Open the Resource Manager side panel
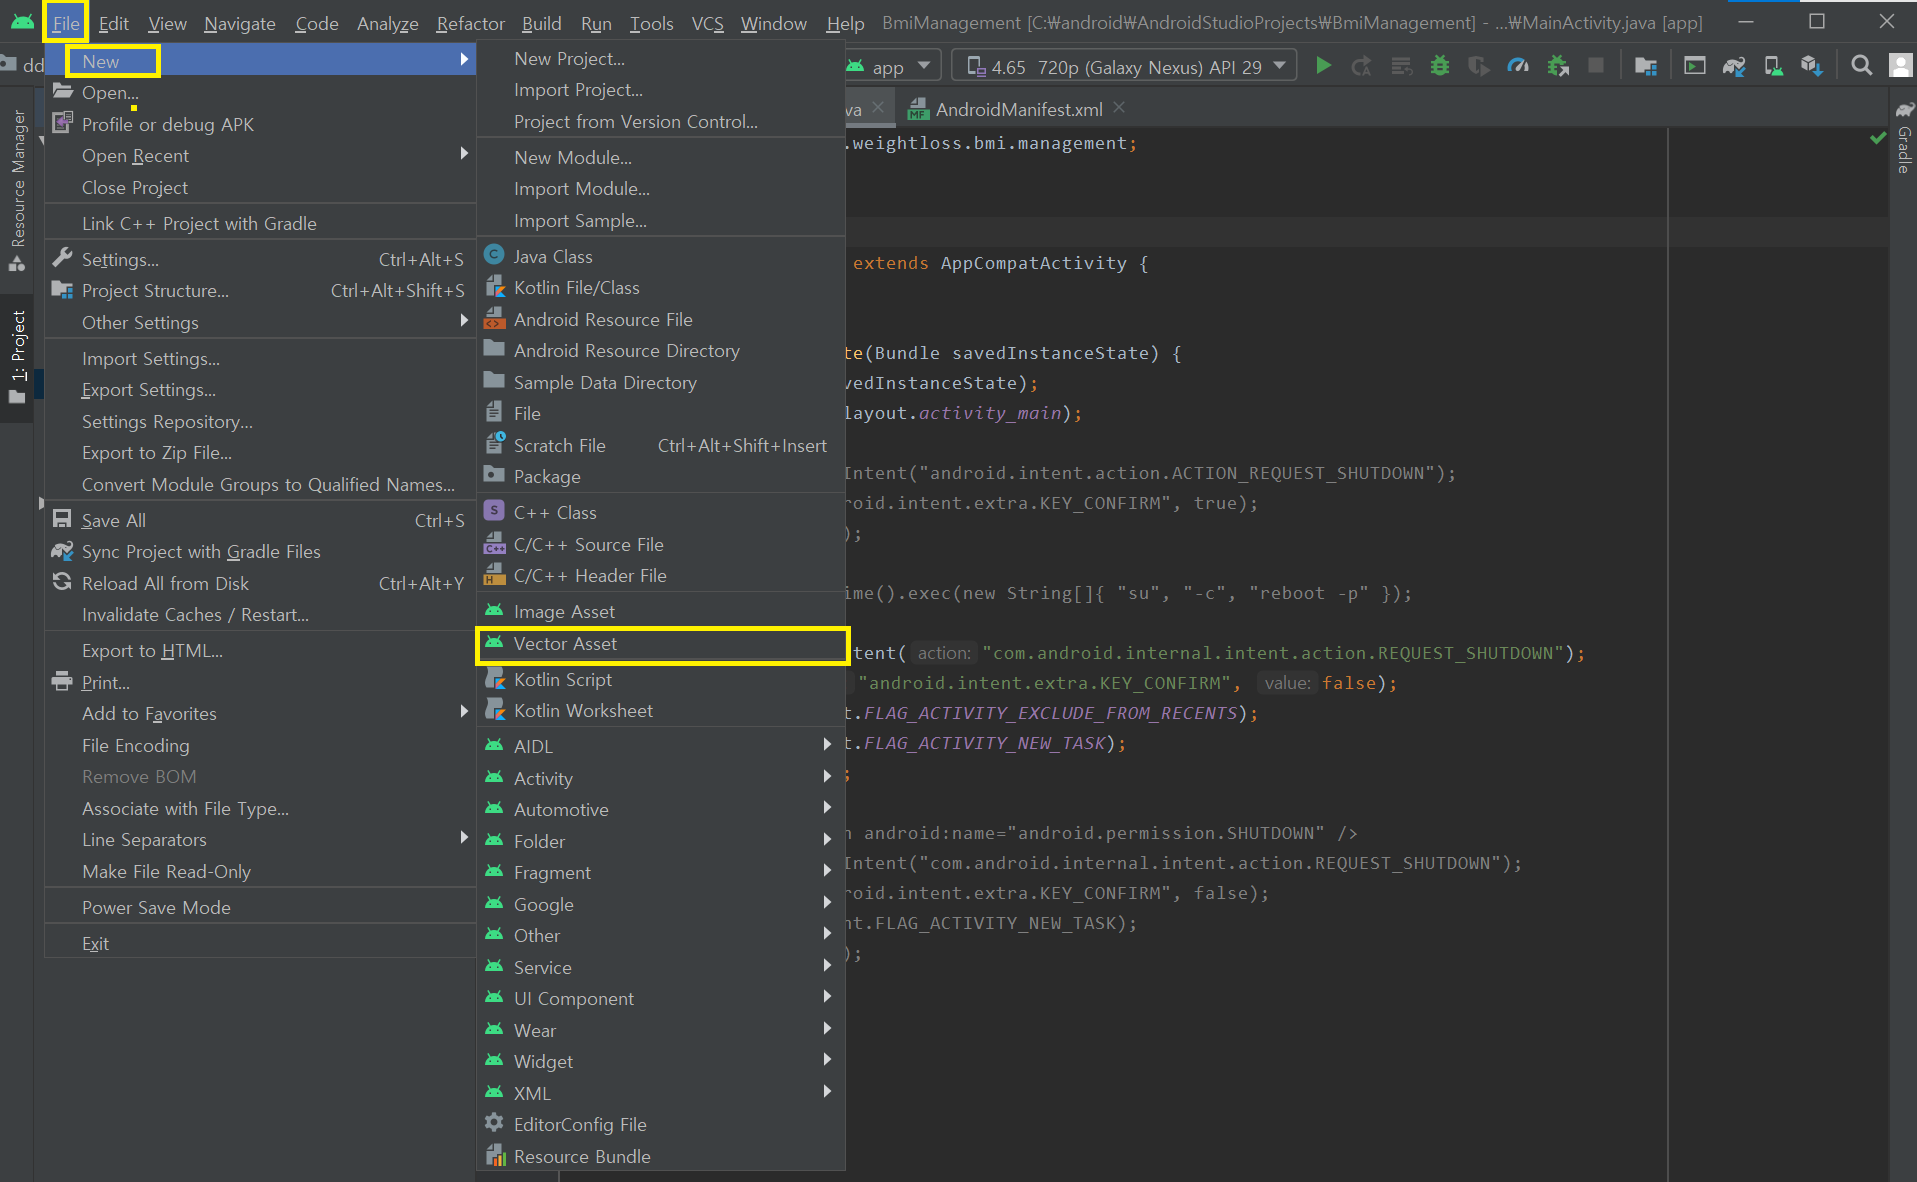The image size is (1917, 1182). (18, 180)
